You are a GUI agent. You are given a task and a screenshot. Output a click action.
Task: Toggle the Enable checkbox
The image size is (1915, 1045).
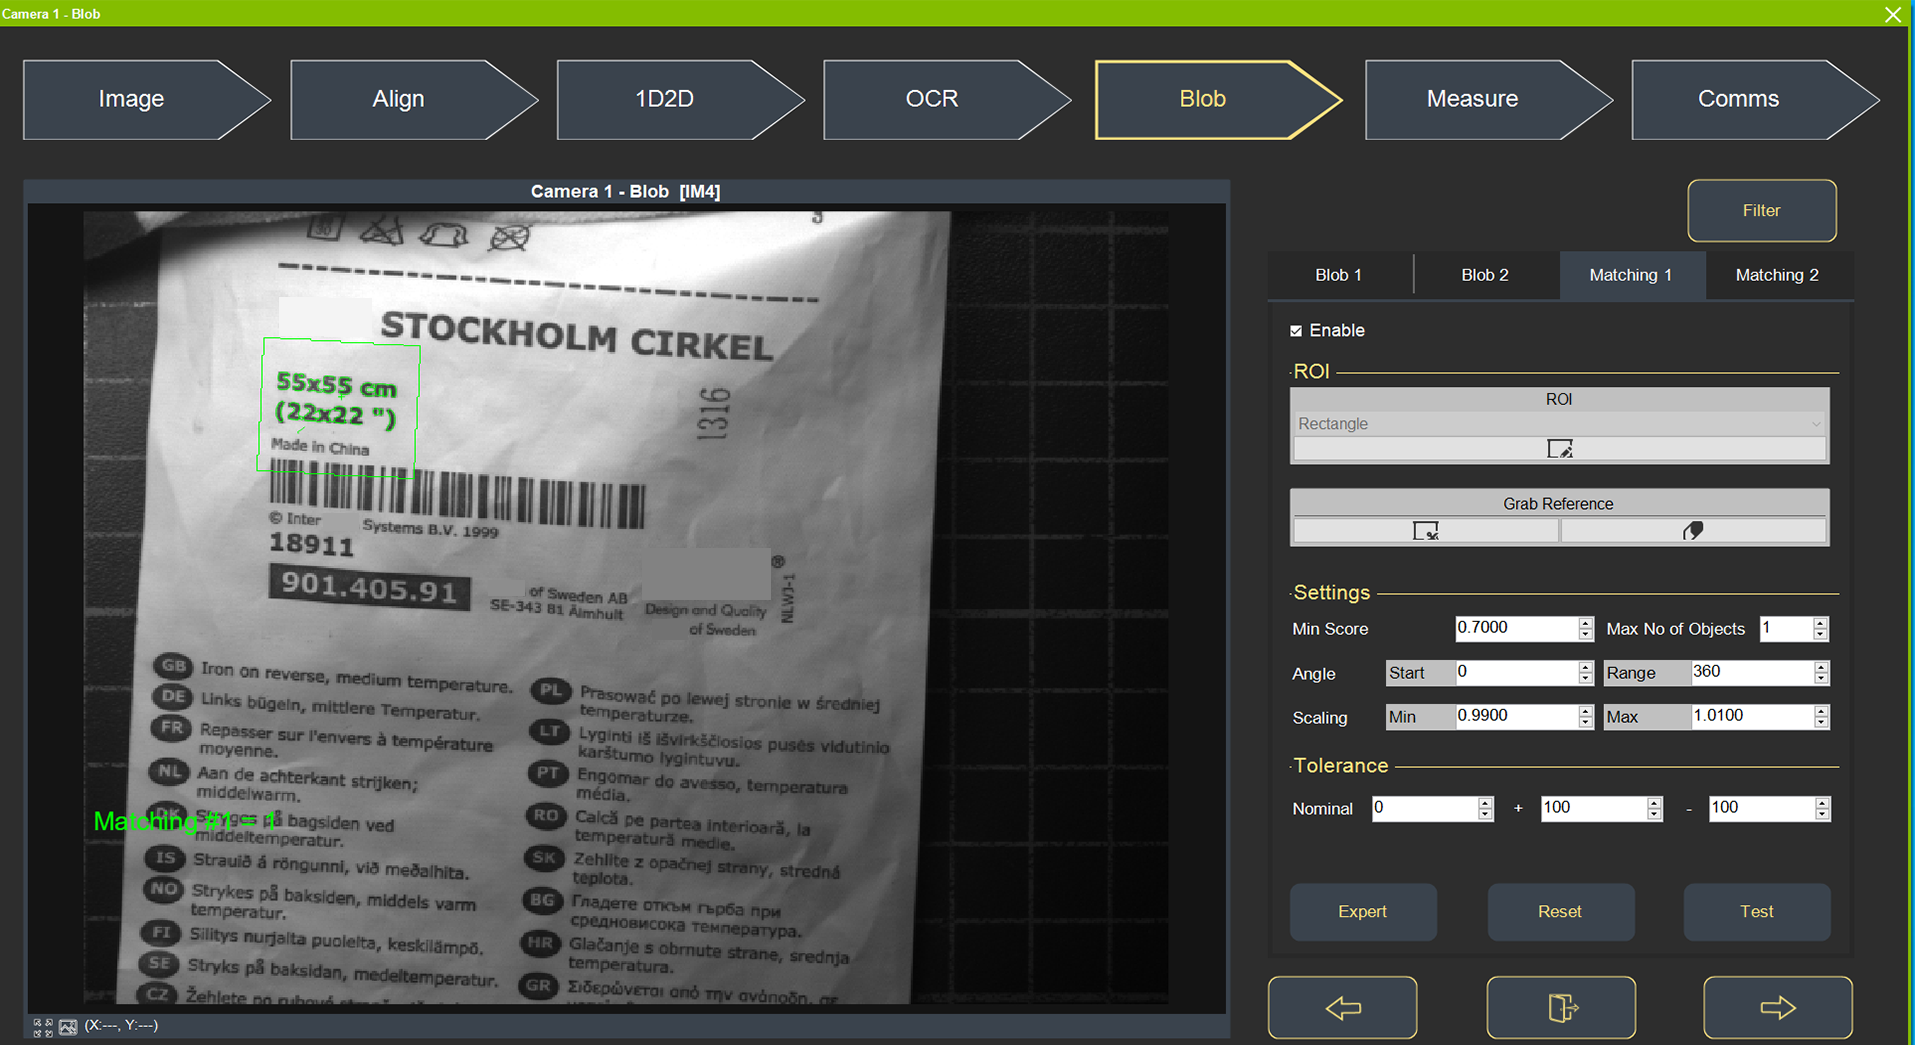(x=1296, y=331)
